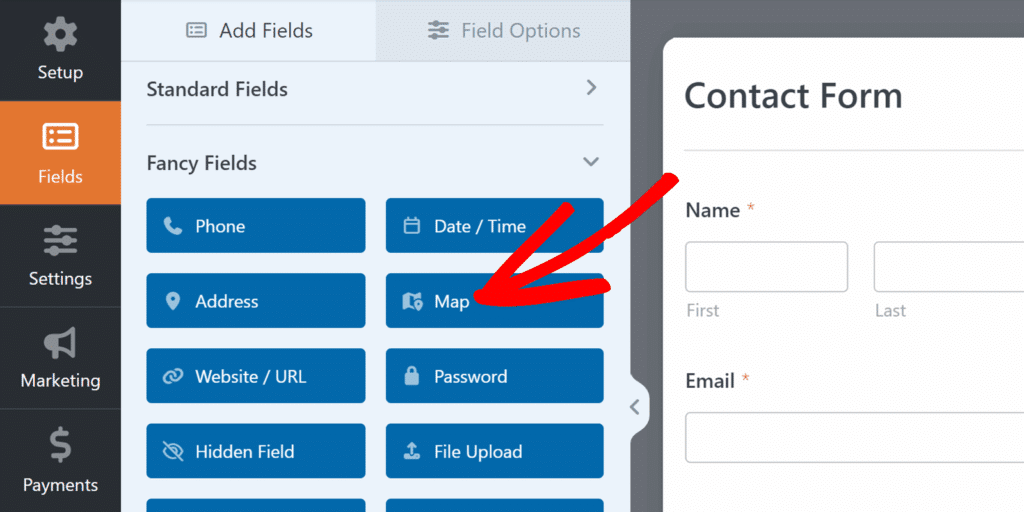Add the Map field
Image resolution: width=1024 pixels, height=512 pixels.
click(494, 301)
